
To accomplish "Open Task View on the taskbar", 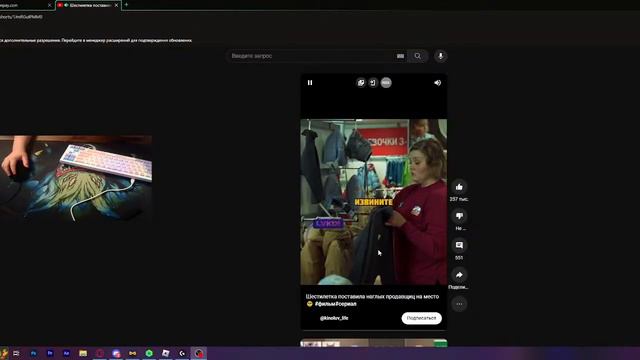I will pos(16,353).
